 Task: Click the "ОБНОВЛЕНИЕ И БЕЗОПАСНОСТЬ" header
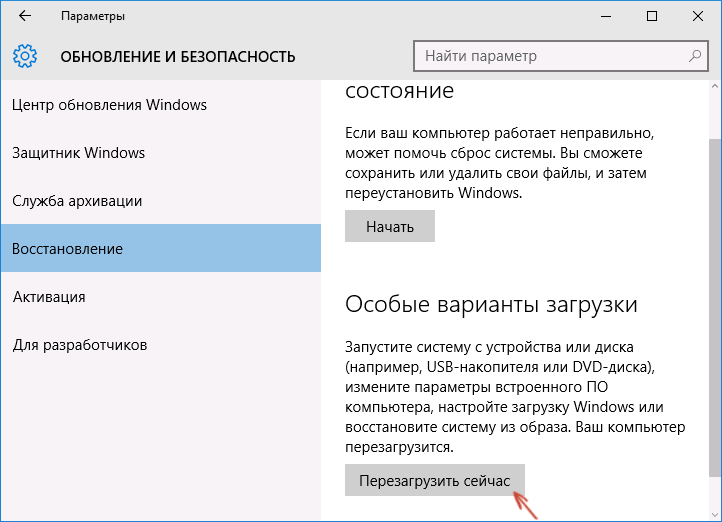coord(178,56)
